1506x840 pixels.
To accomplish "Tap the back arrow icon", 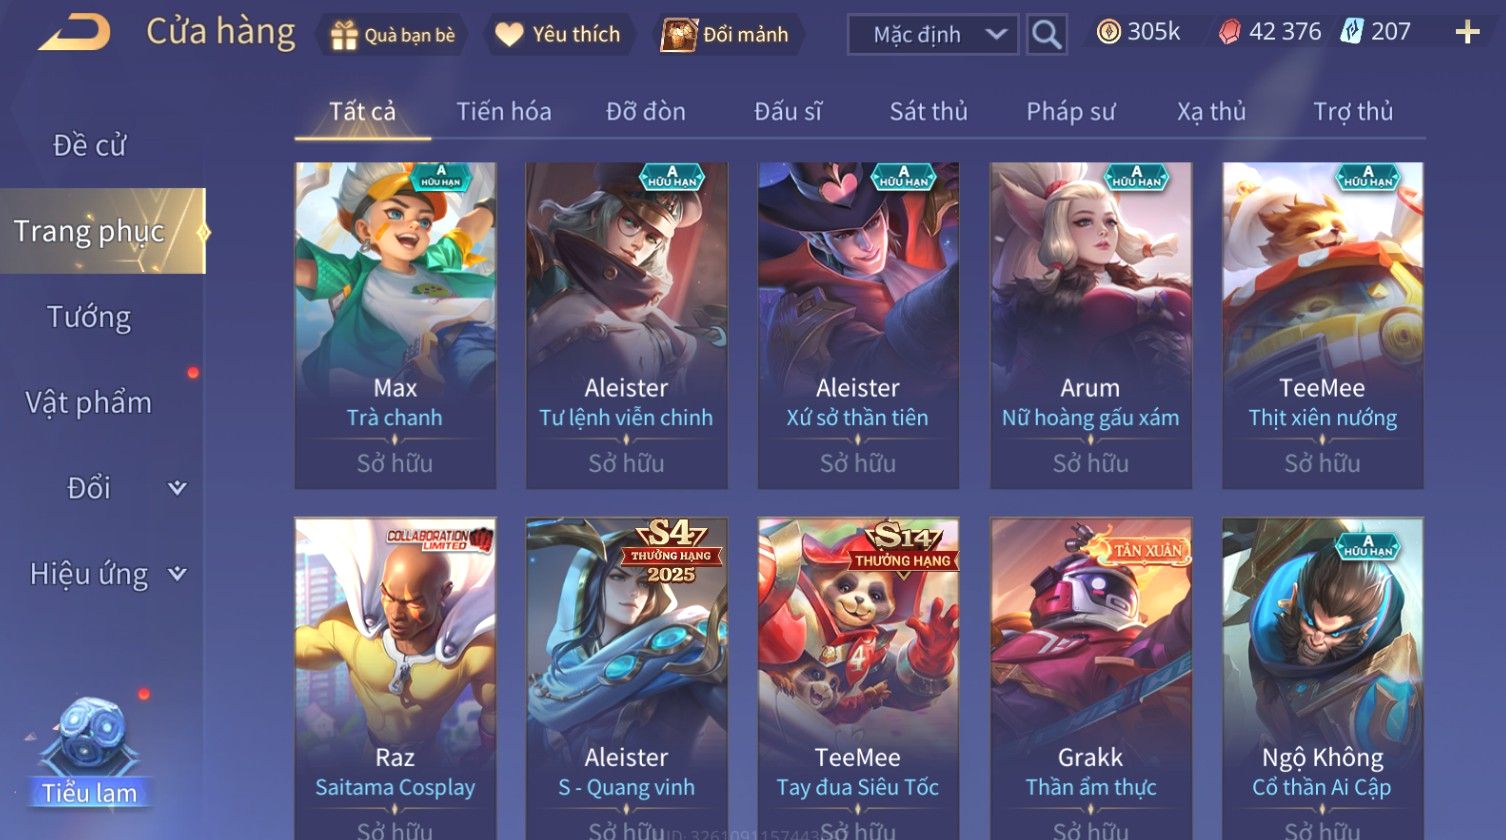I will 74,33.
